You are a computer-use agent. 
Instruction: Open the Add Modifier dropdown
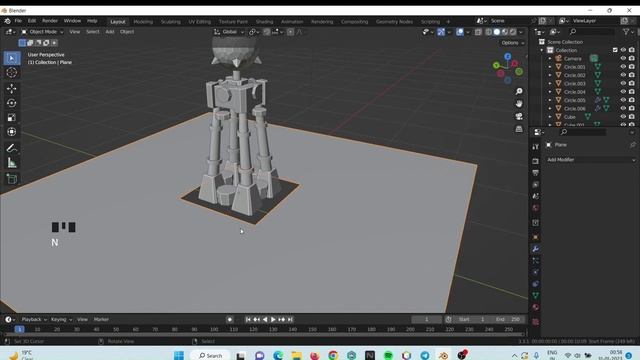tap(590, 160)
